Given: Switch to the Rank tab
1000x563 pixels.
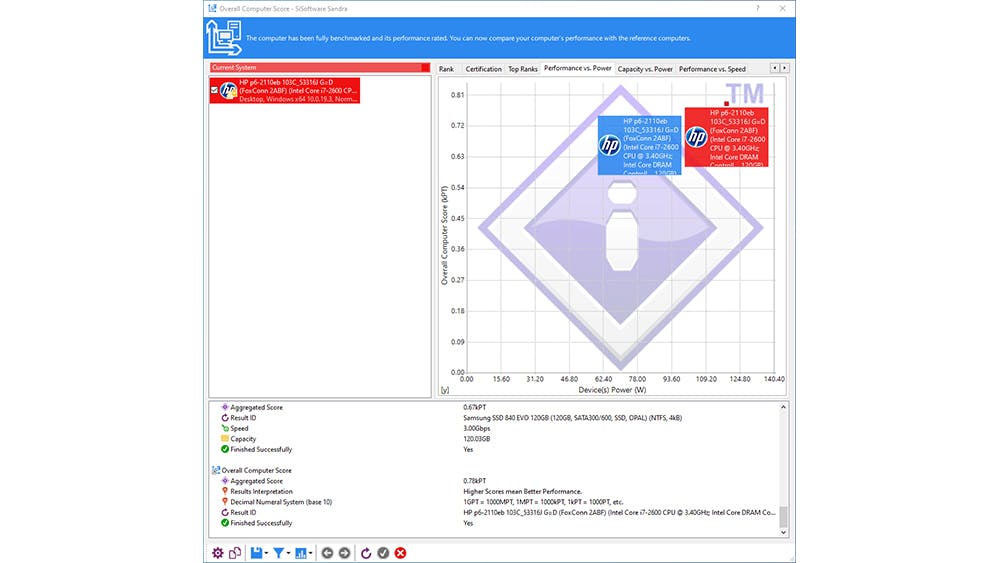Looking at the screenshot, I should click(x=446, y=69).
